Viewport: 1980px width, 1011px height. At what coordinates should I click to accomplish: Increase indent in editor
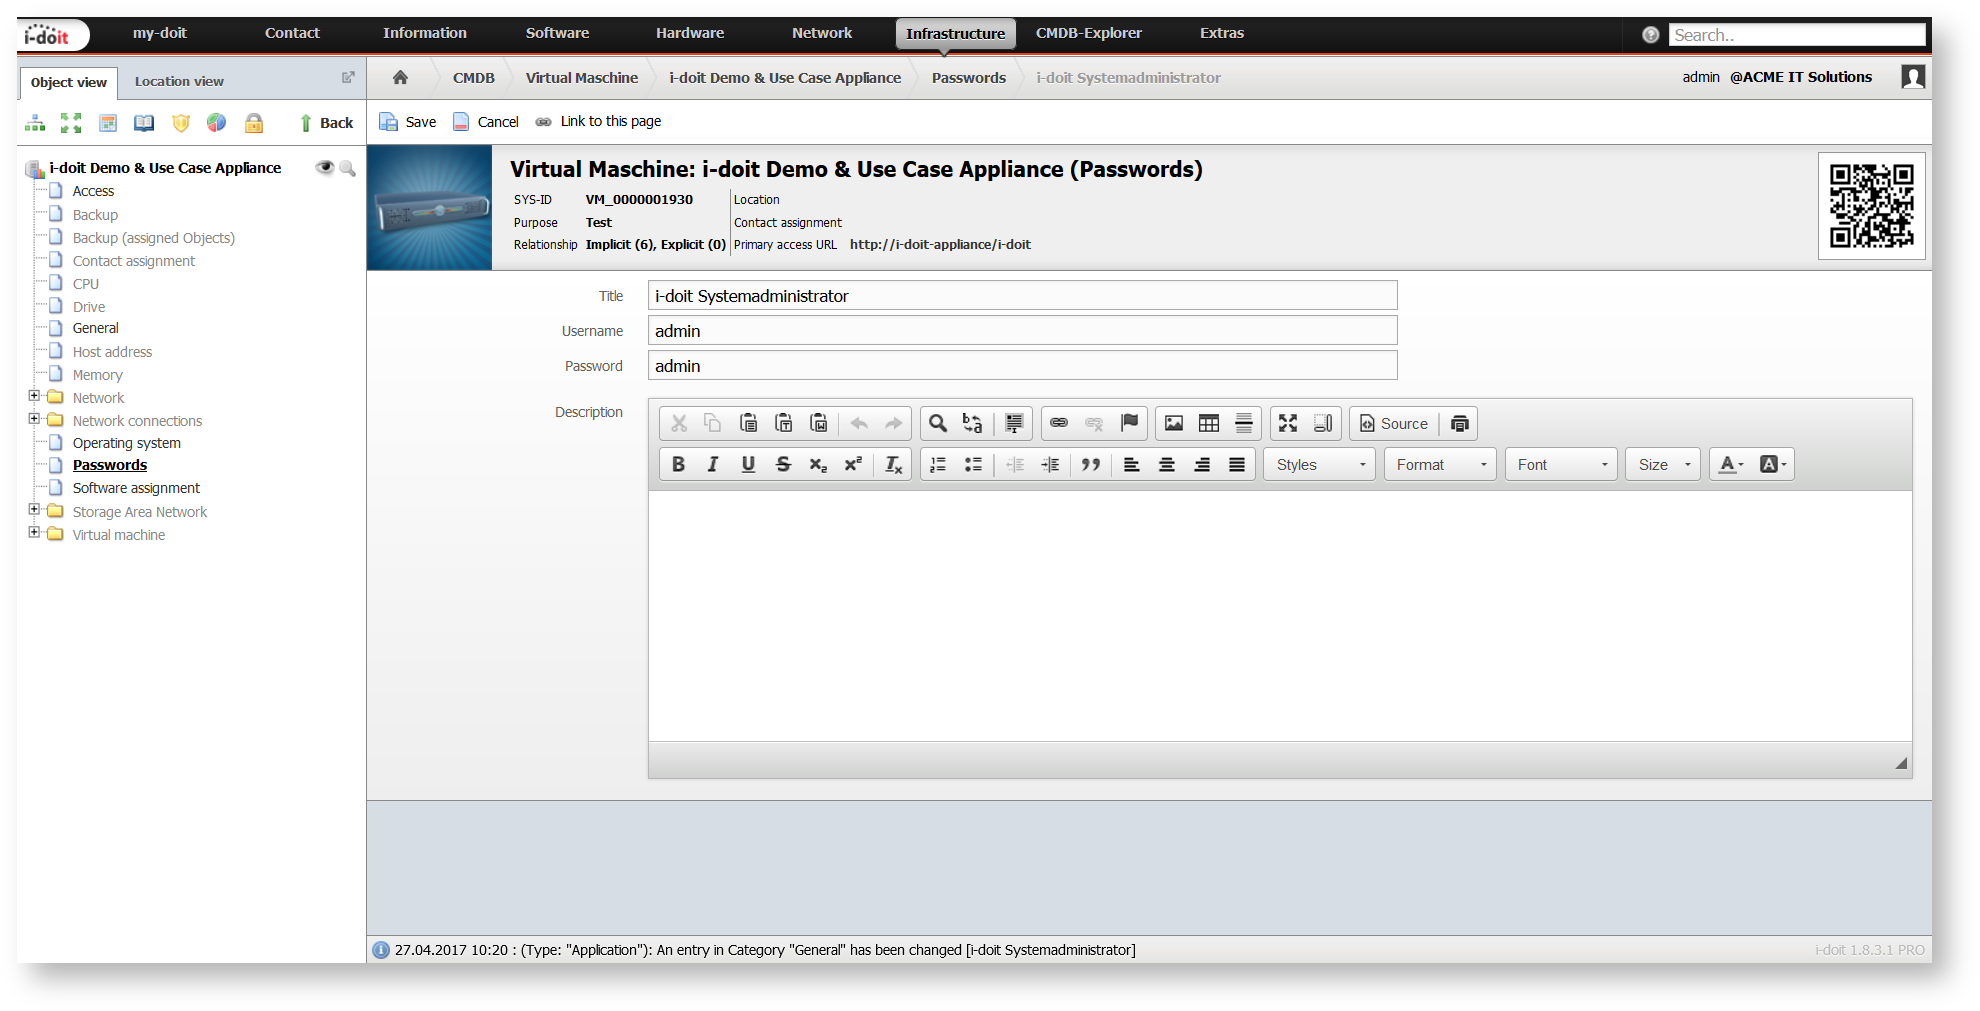(x=1050, y=465)
